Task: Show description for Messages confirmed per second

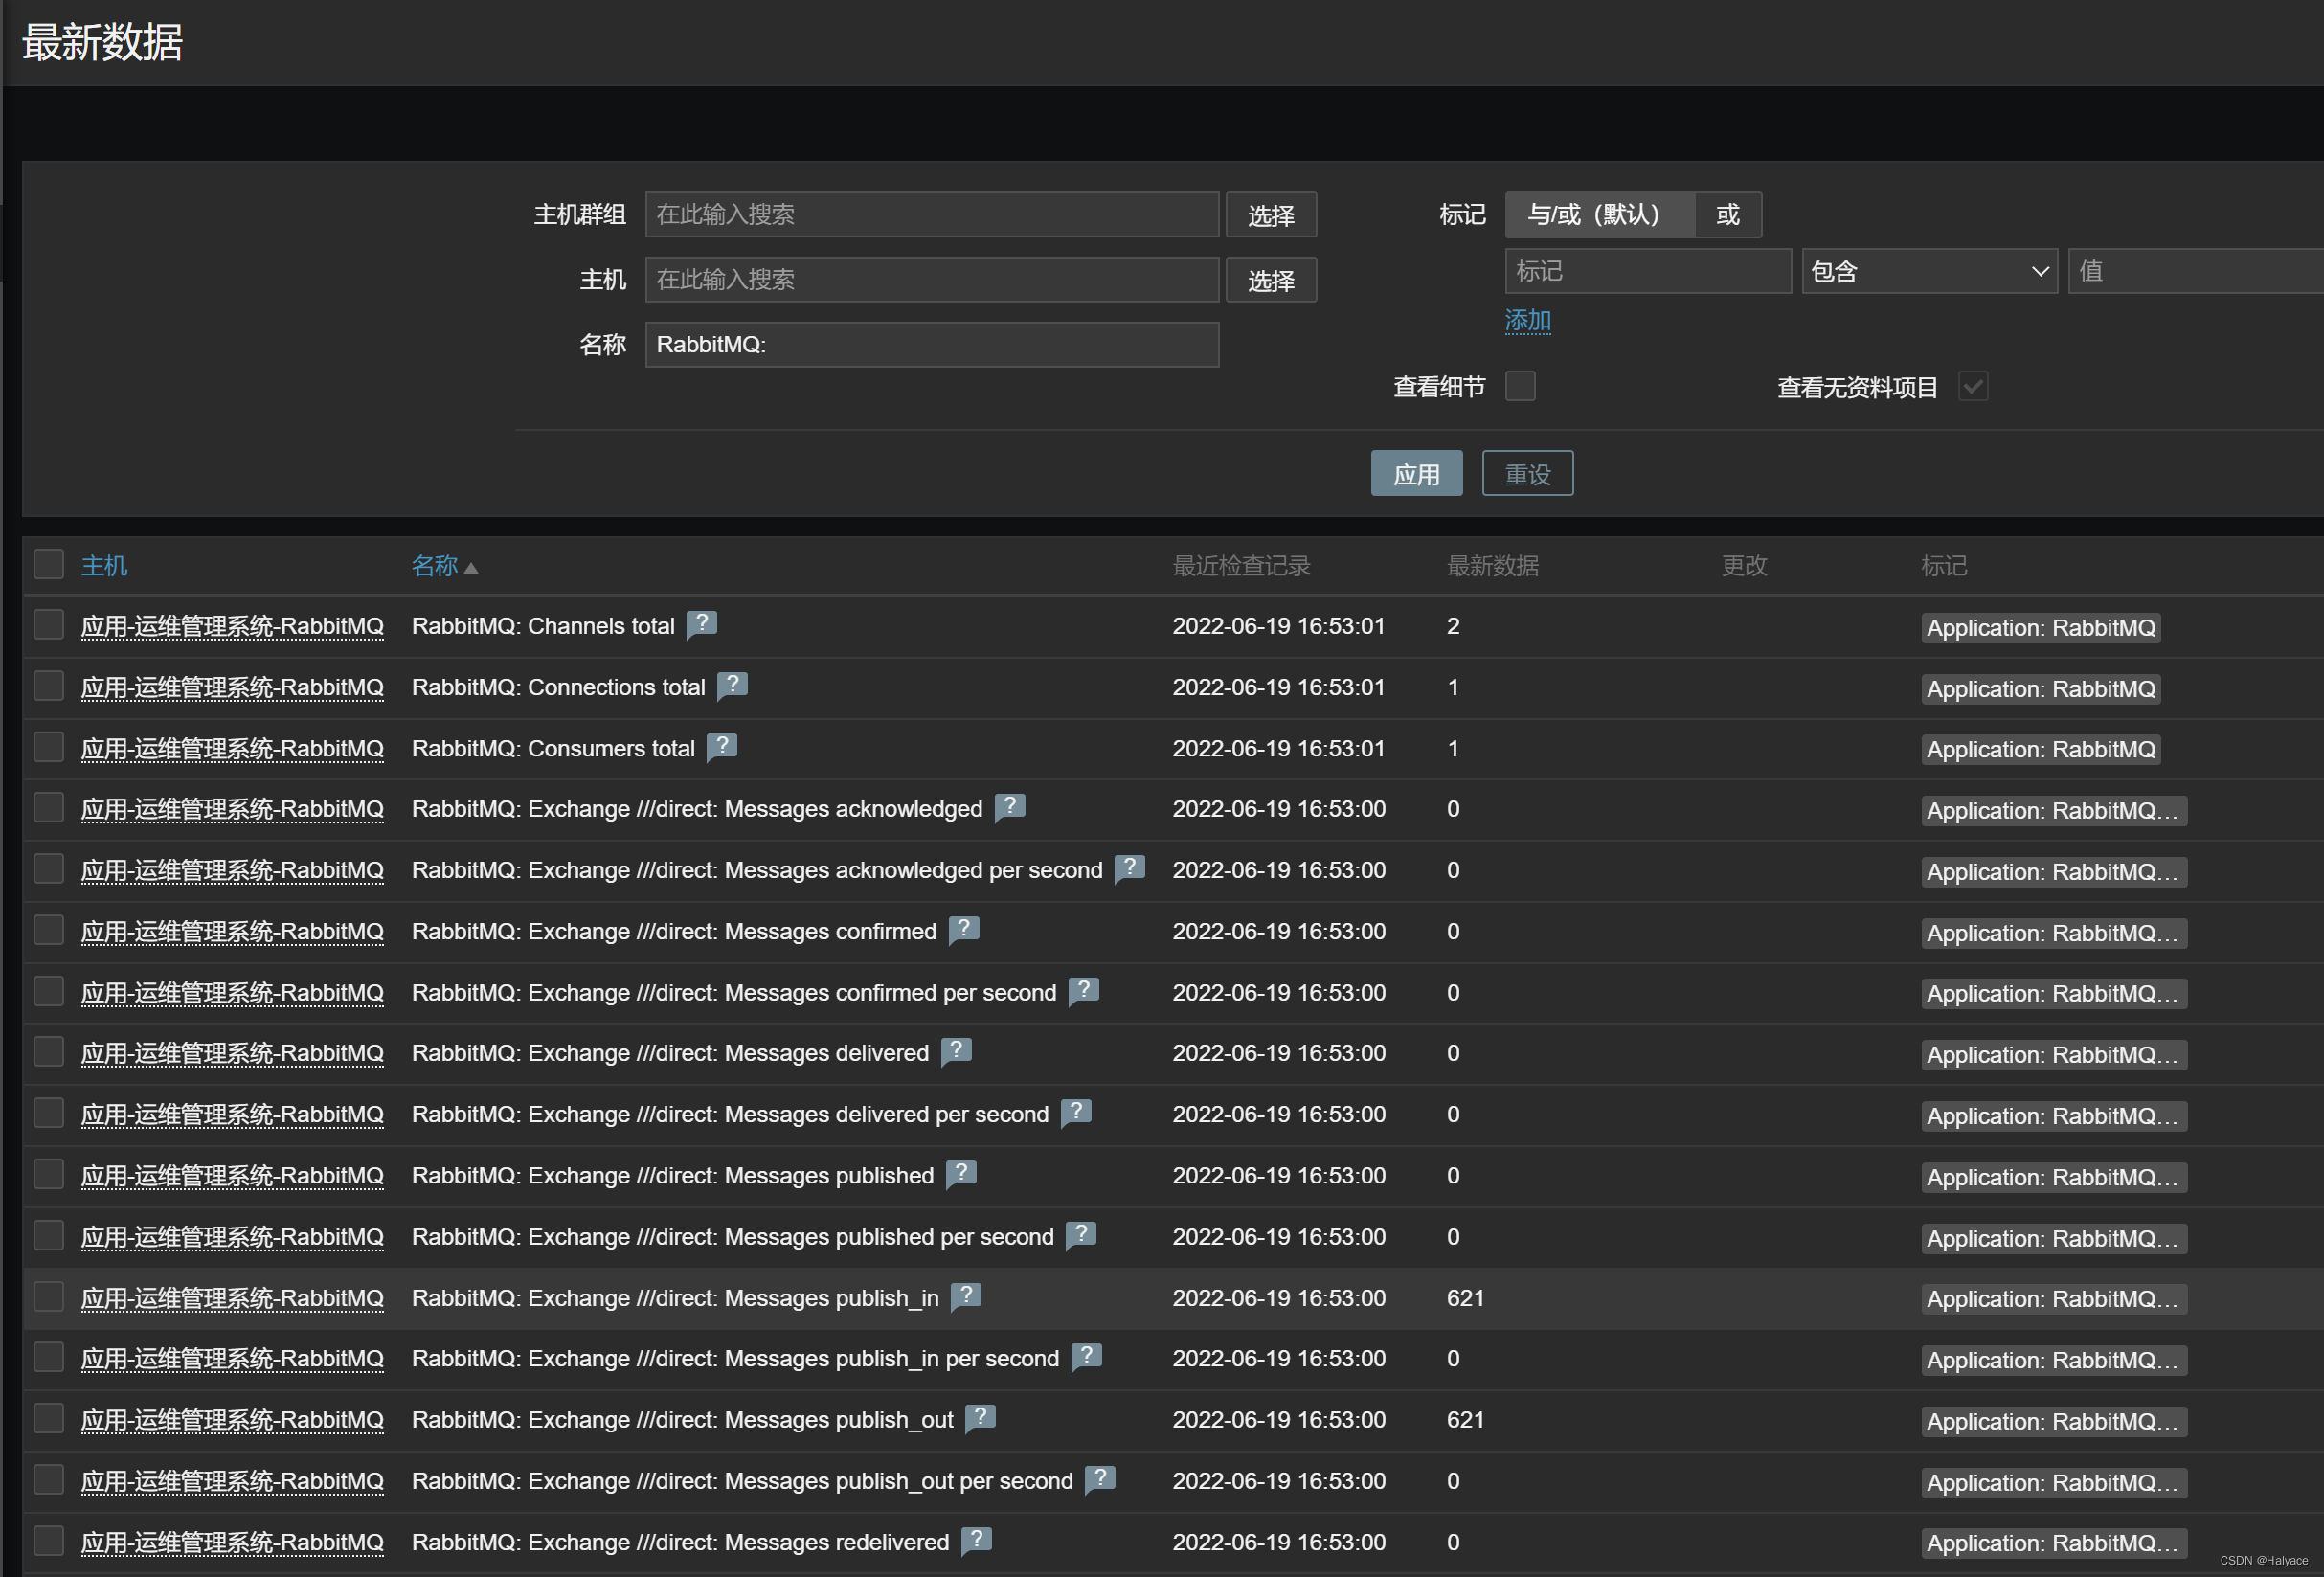Action: pyautogui.click(x=1084, y=990)
